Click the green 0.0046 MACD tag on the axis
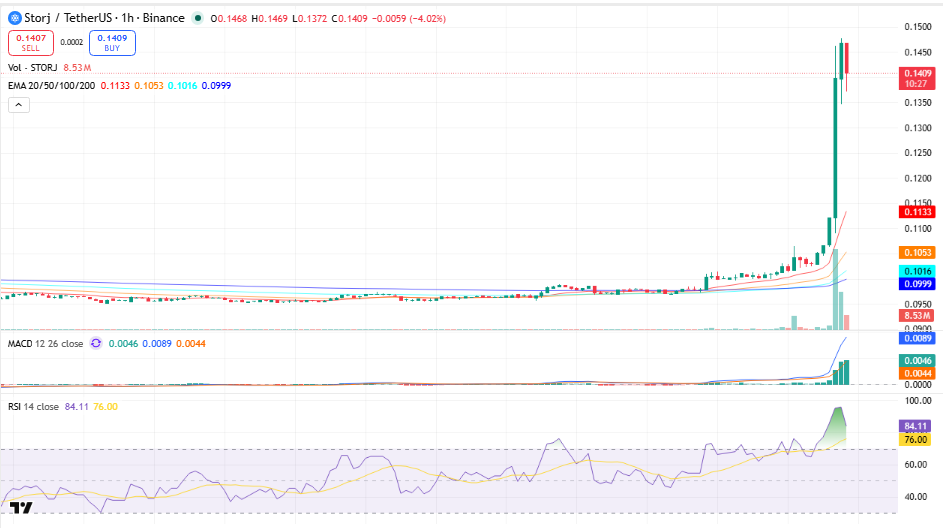Screen dimensions: 943x528 coord(917,360)
